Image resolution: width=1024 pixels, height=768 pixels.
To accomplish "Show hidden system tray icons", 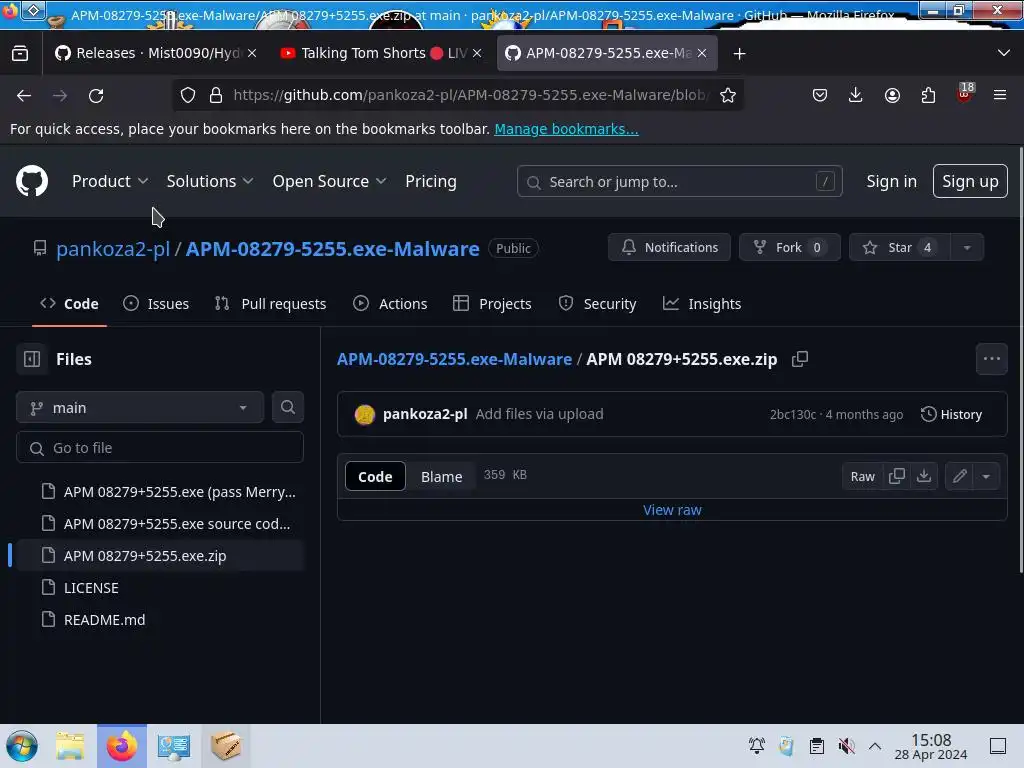I will pos(875,746).
